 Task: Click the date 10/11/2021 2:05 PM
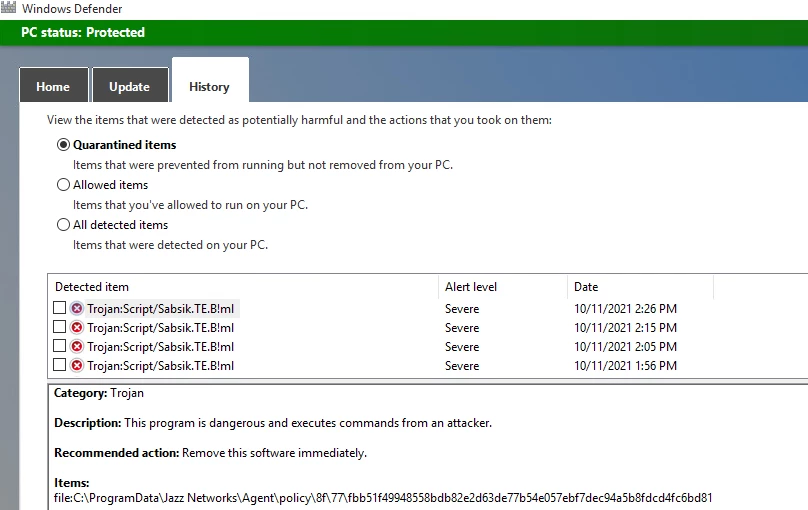(x=626, y=347)
